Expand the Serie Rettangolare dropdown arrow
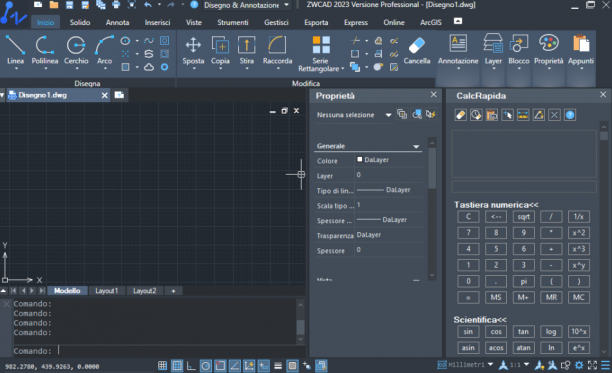The image size is (612, 373). click(x=343, y=69)
